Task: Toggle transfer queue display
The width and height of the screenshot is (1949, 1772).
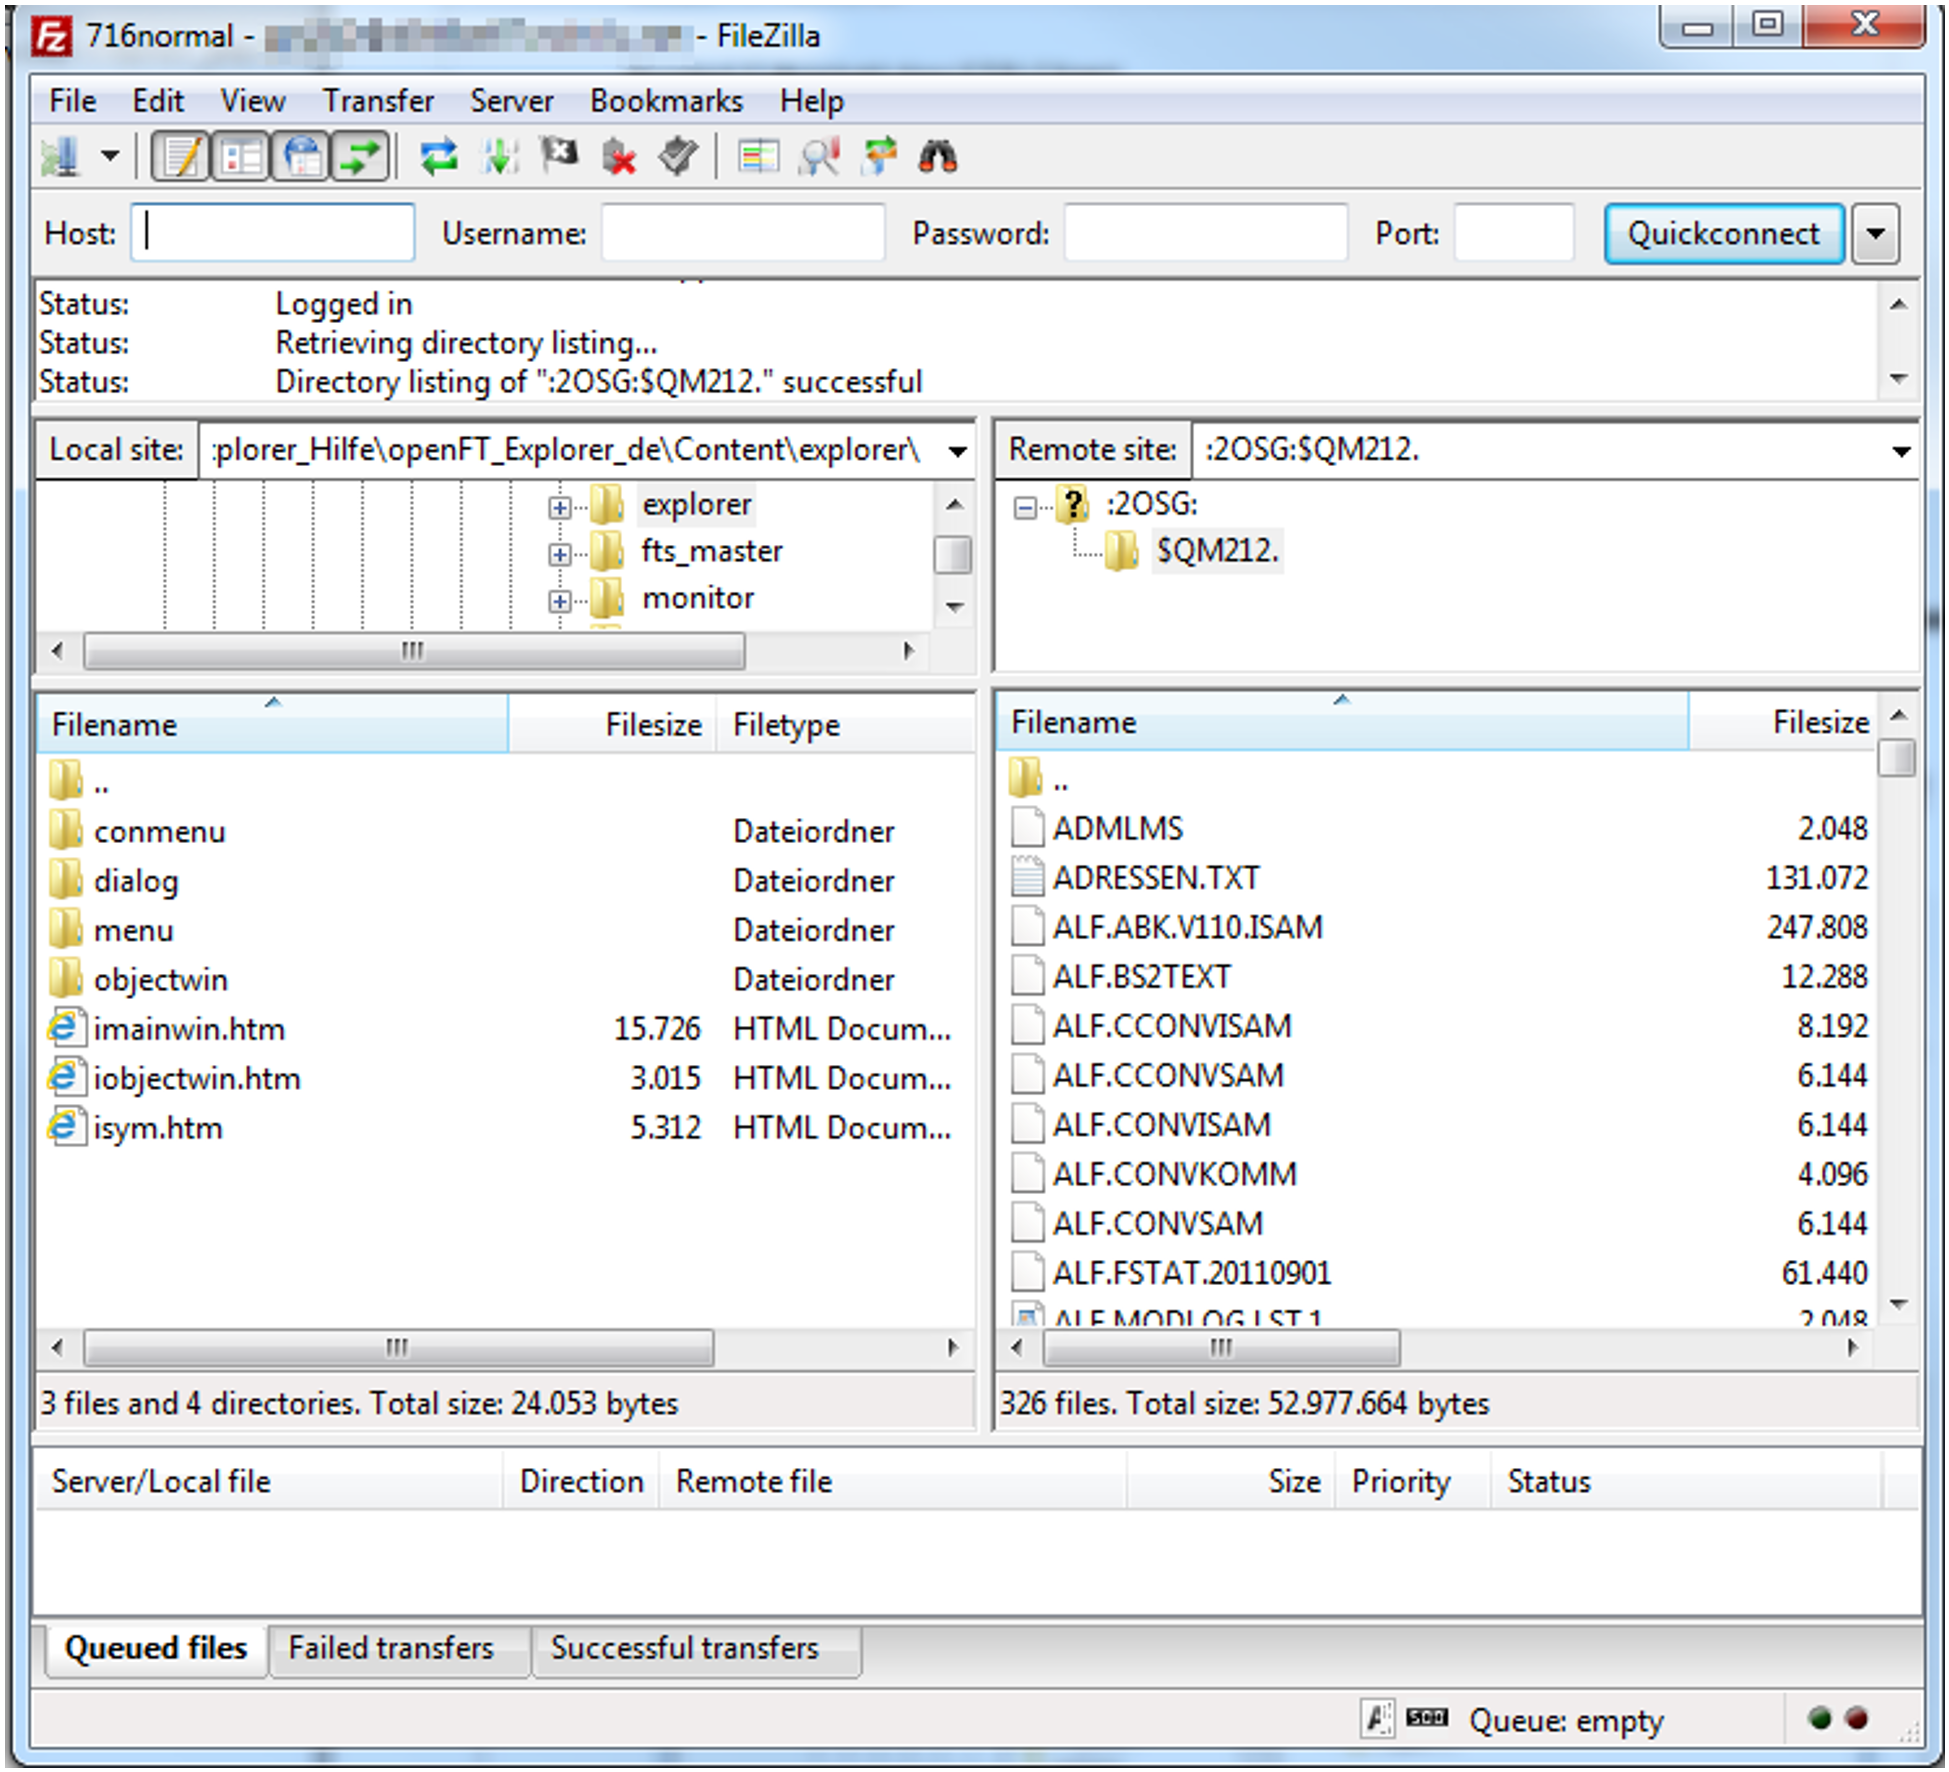Action: [360, 157]
